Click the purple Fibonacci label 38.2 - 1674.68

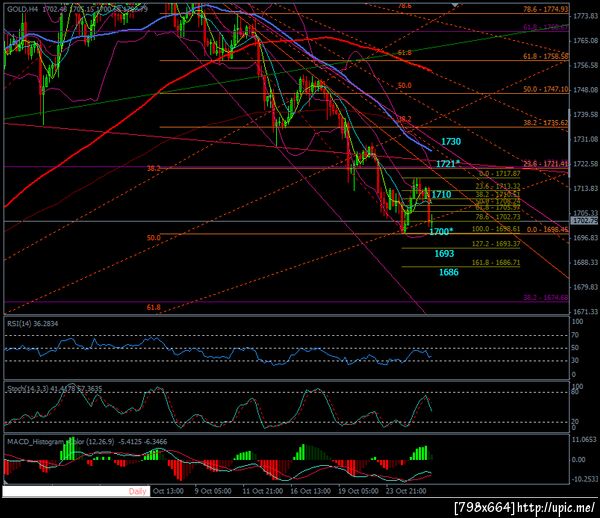tap(546, 297)
